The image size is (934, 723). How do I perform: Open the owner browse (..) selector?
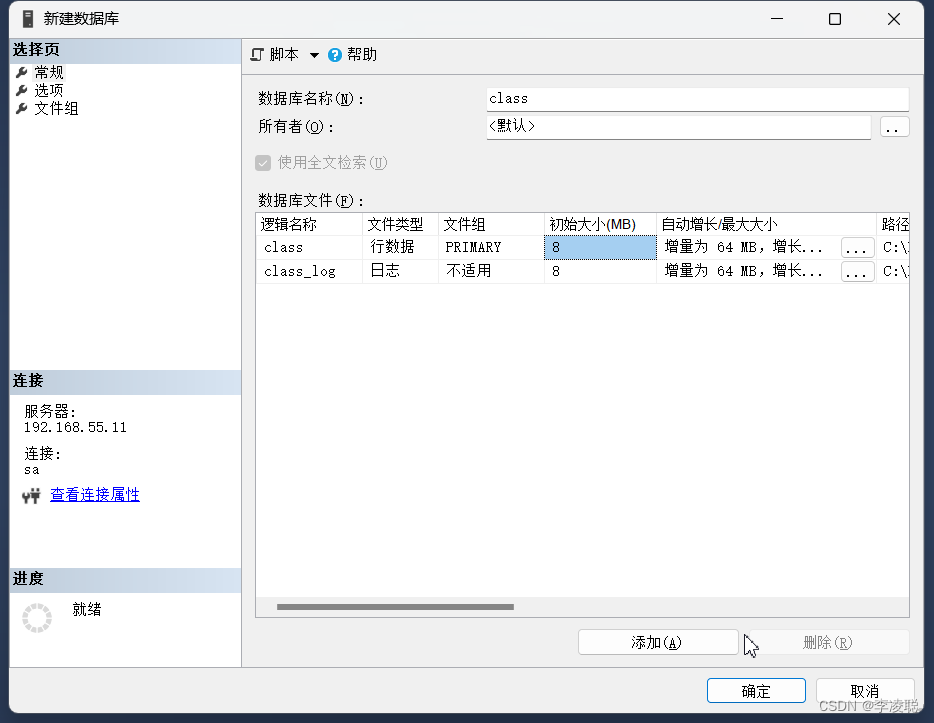[894, 126]
